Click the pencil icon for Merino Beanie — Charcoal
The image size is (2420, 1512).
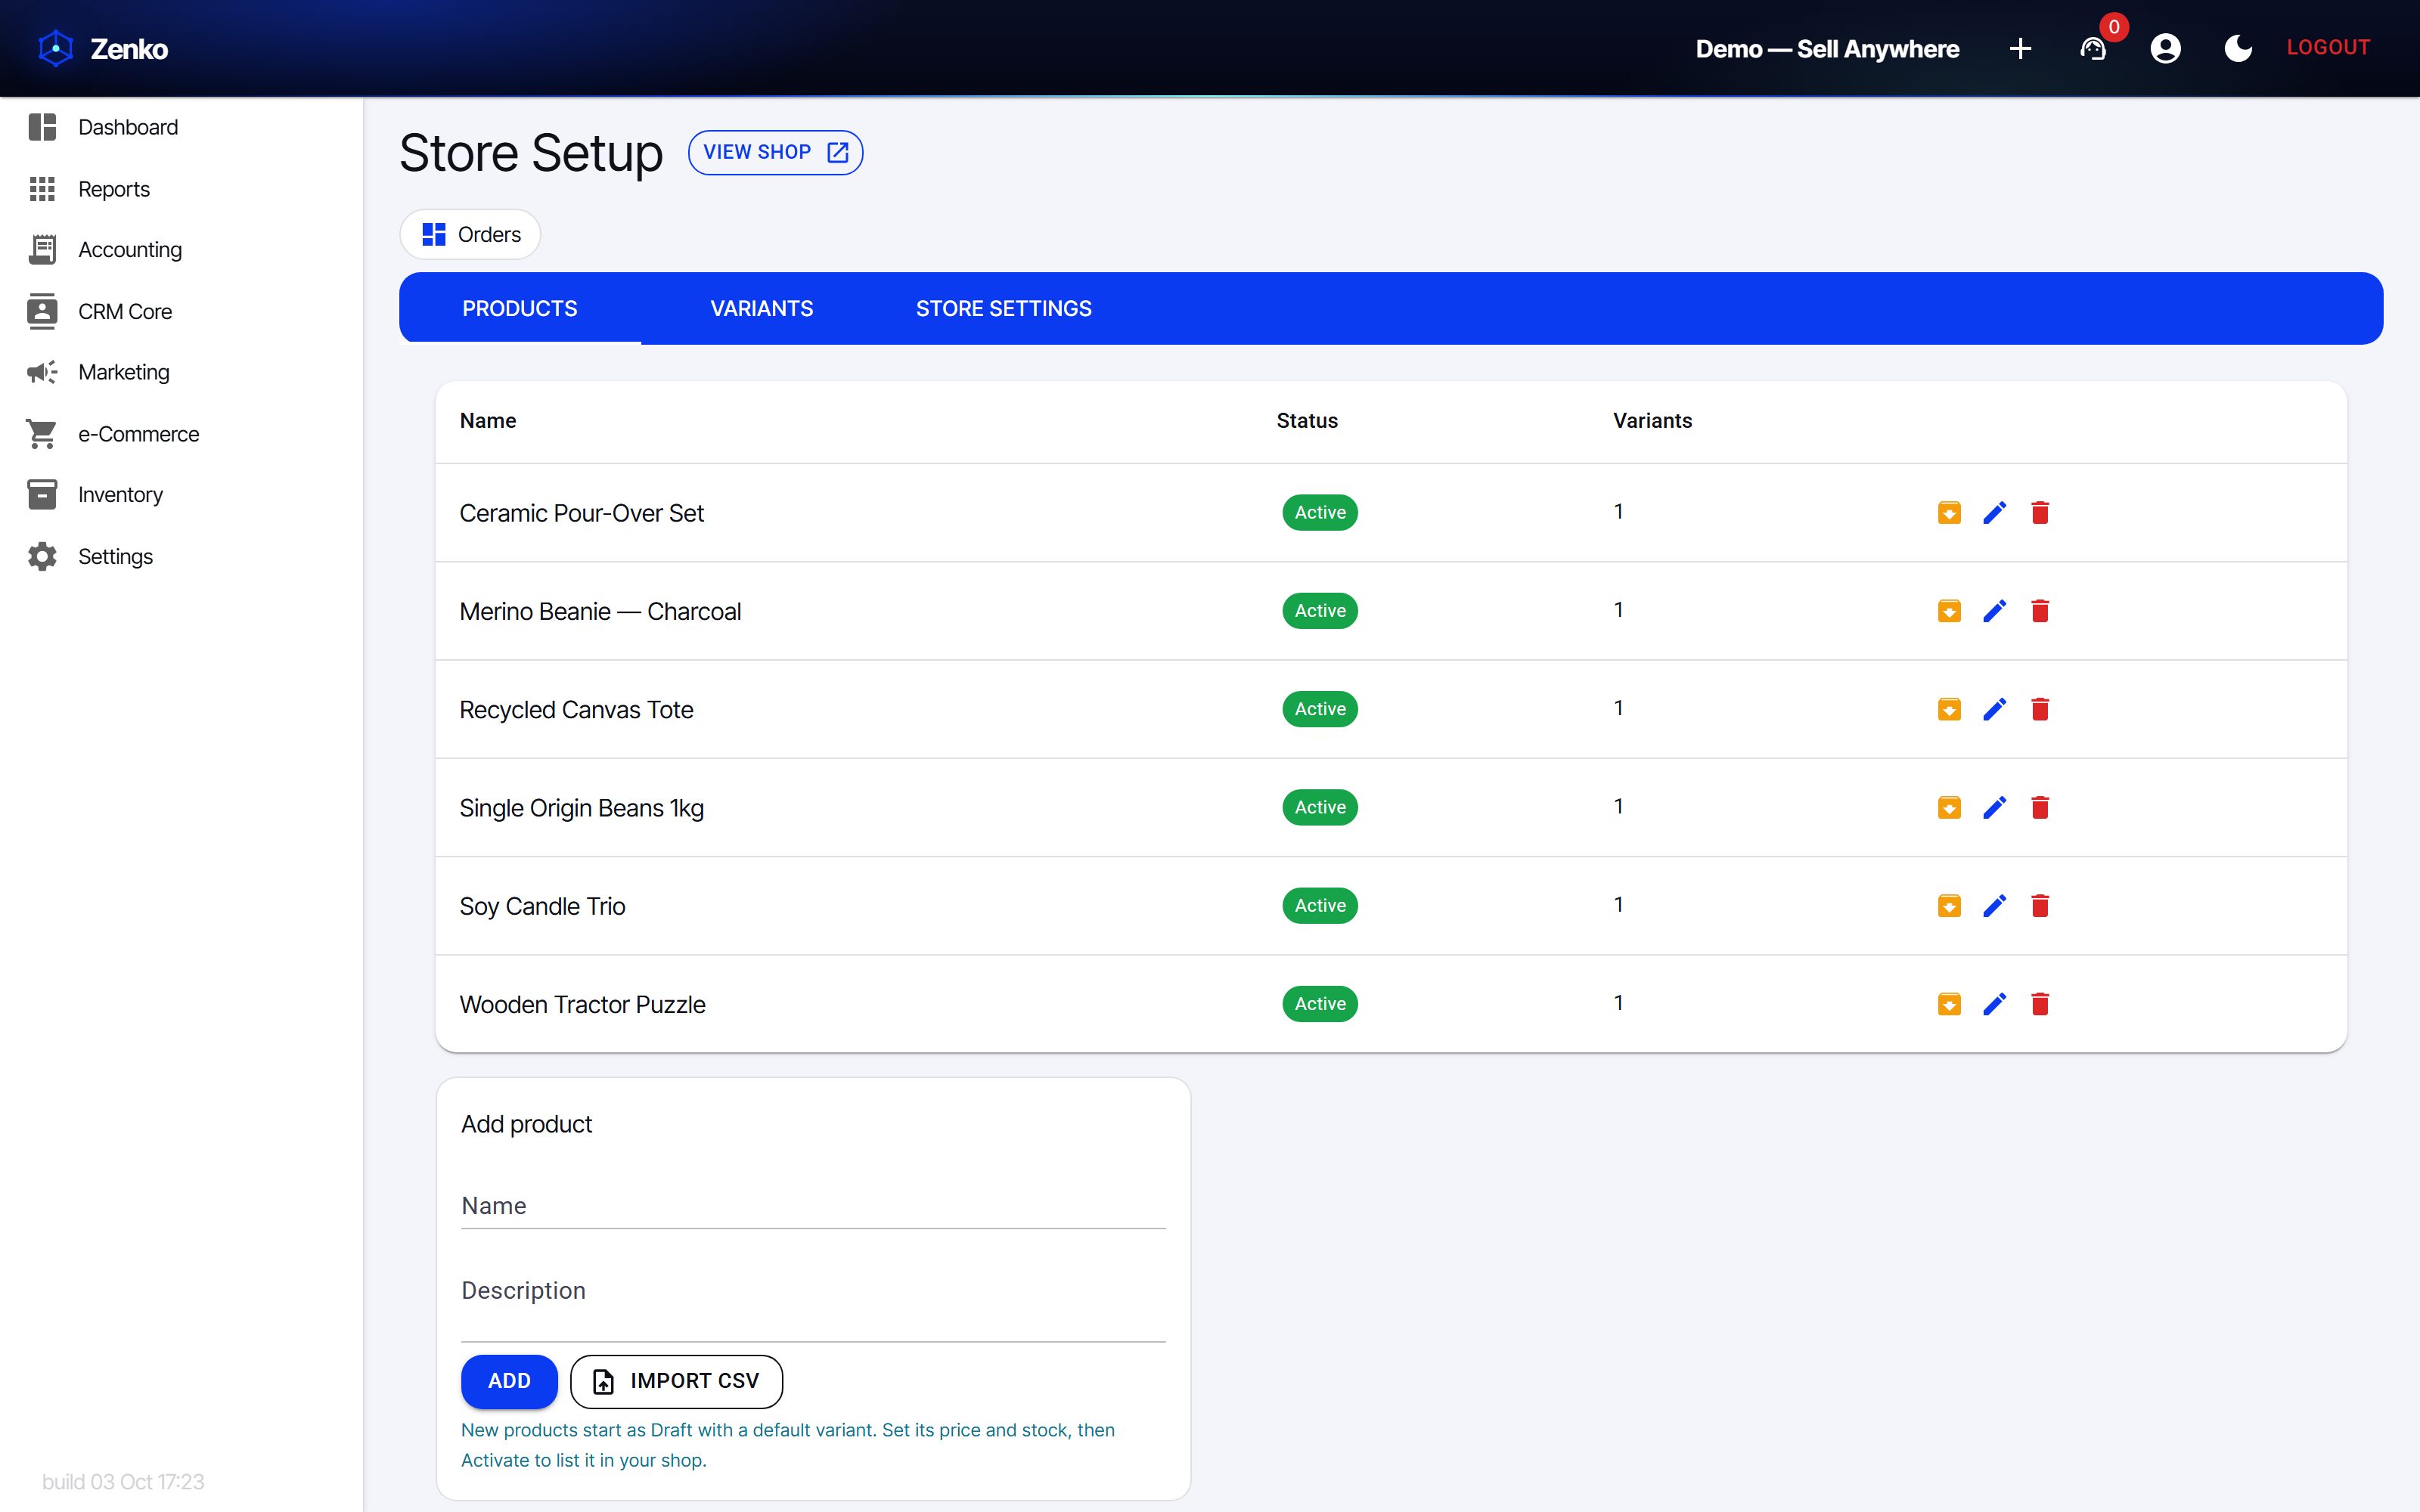pyautogui.click(x=1995, y=611)
